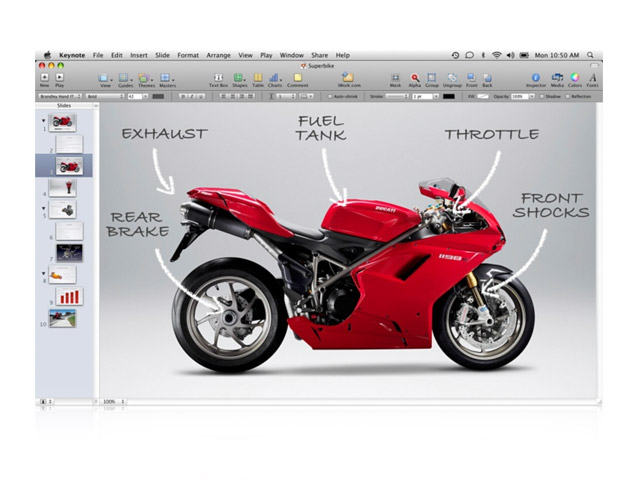Open the Media browser
This screenshot has height=480, width=640.
pyautogui.click(x=557, y=80)
